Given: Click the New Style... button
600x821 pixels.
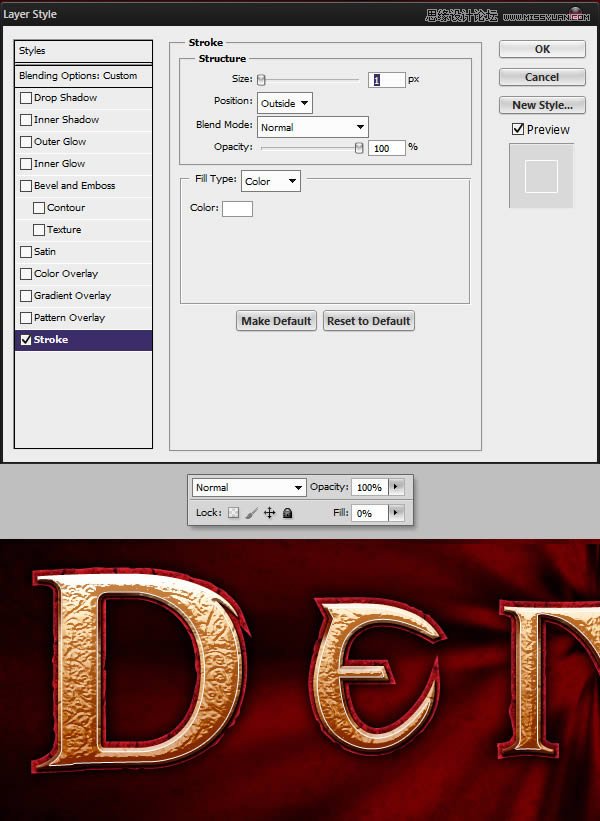Looking at the screenshot, I should 542,105.
